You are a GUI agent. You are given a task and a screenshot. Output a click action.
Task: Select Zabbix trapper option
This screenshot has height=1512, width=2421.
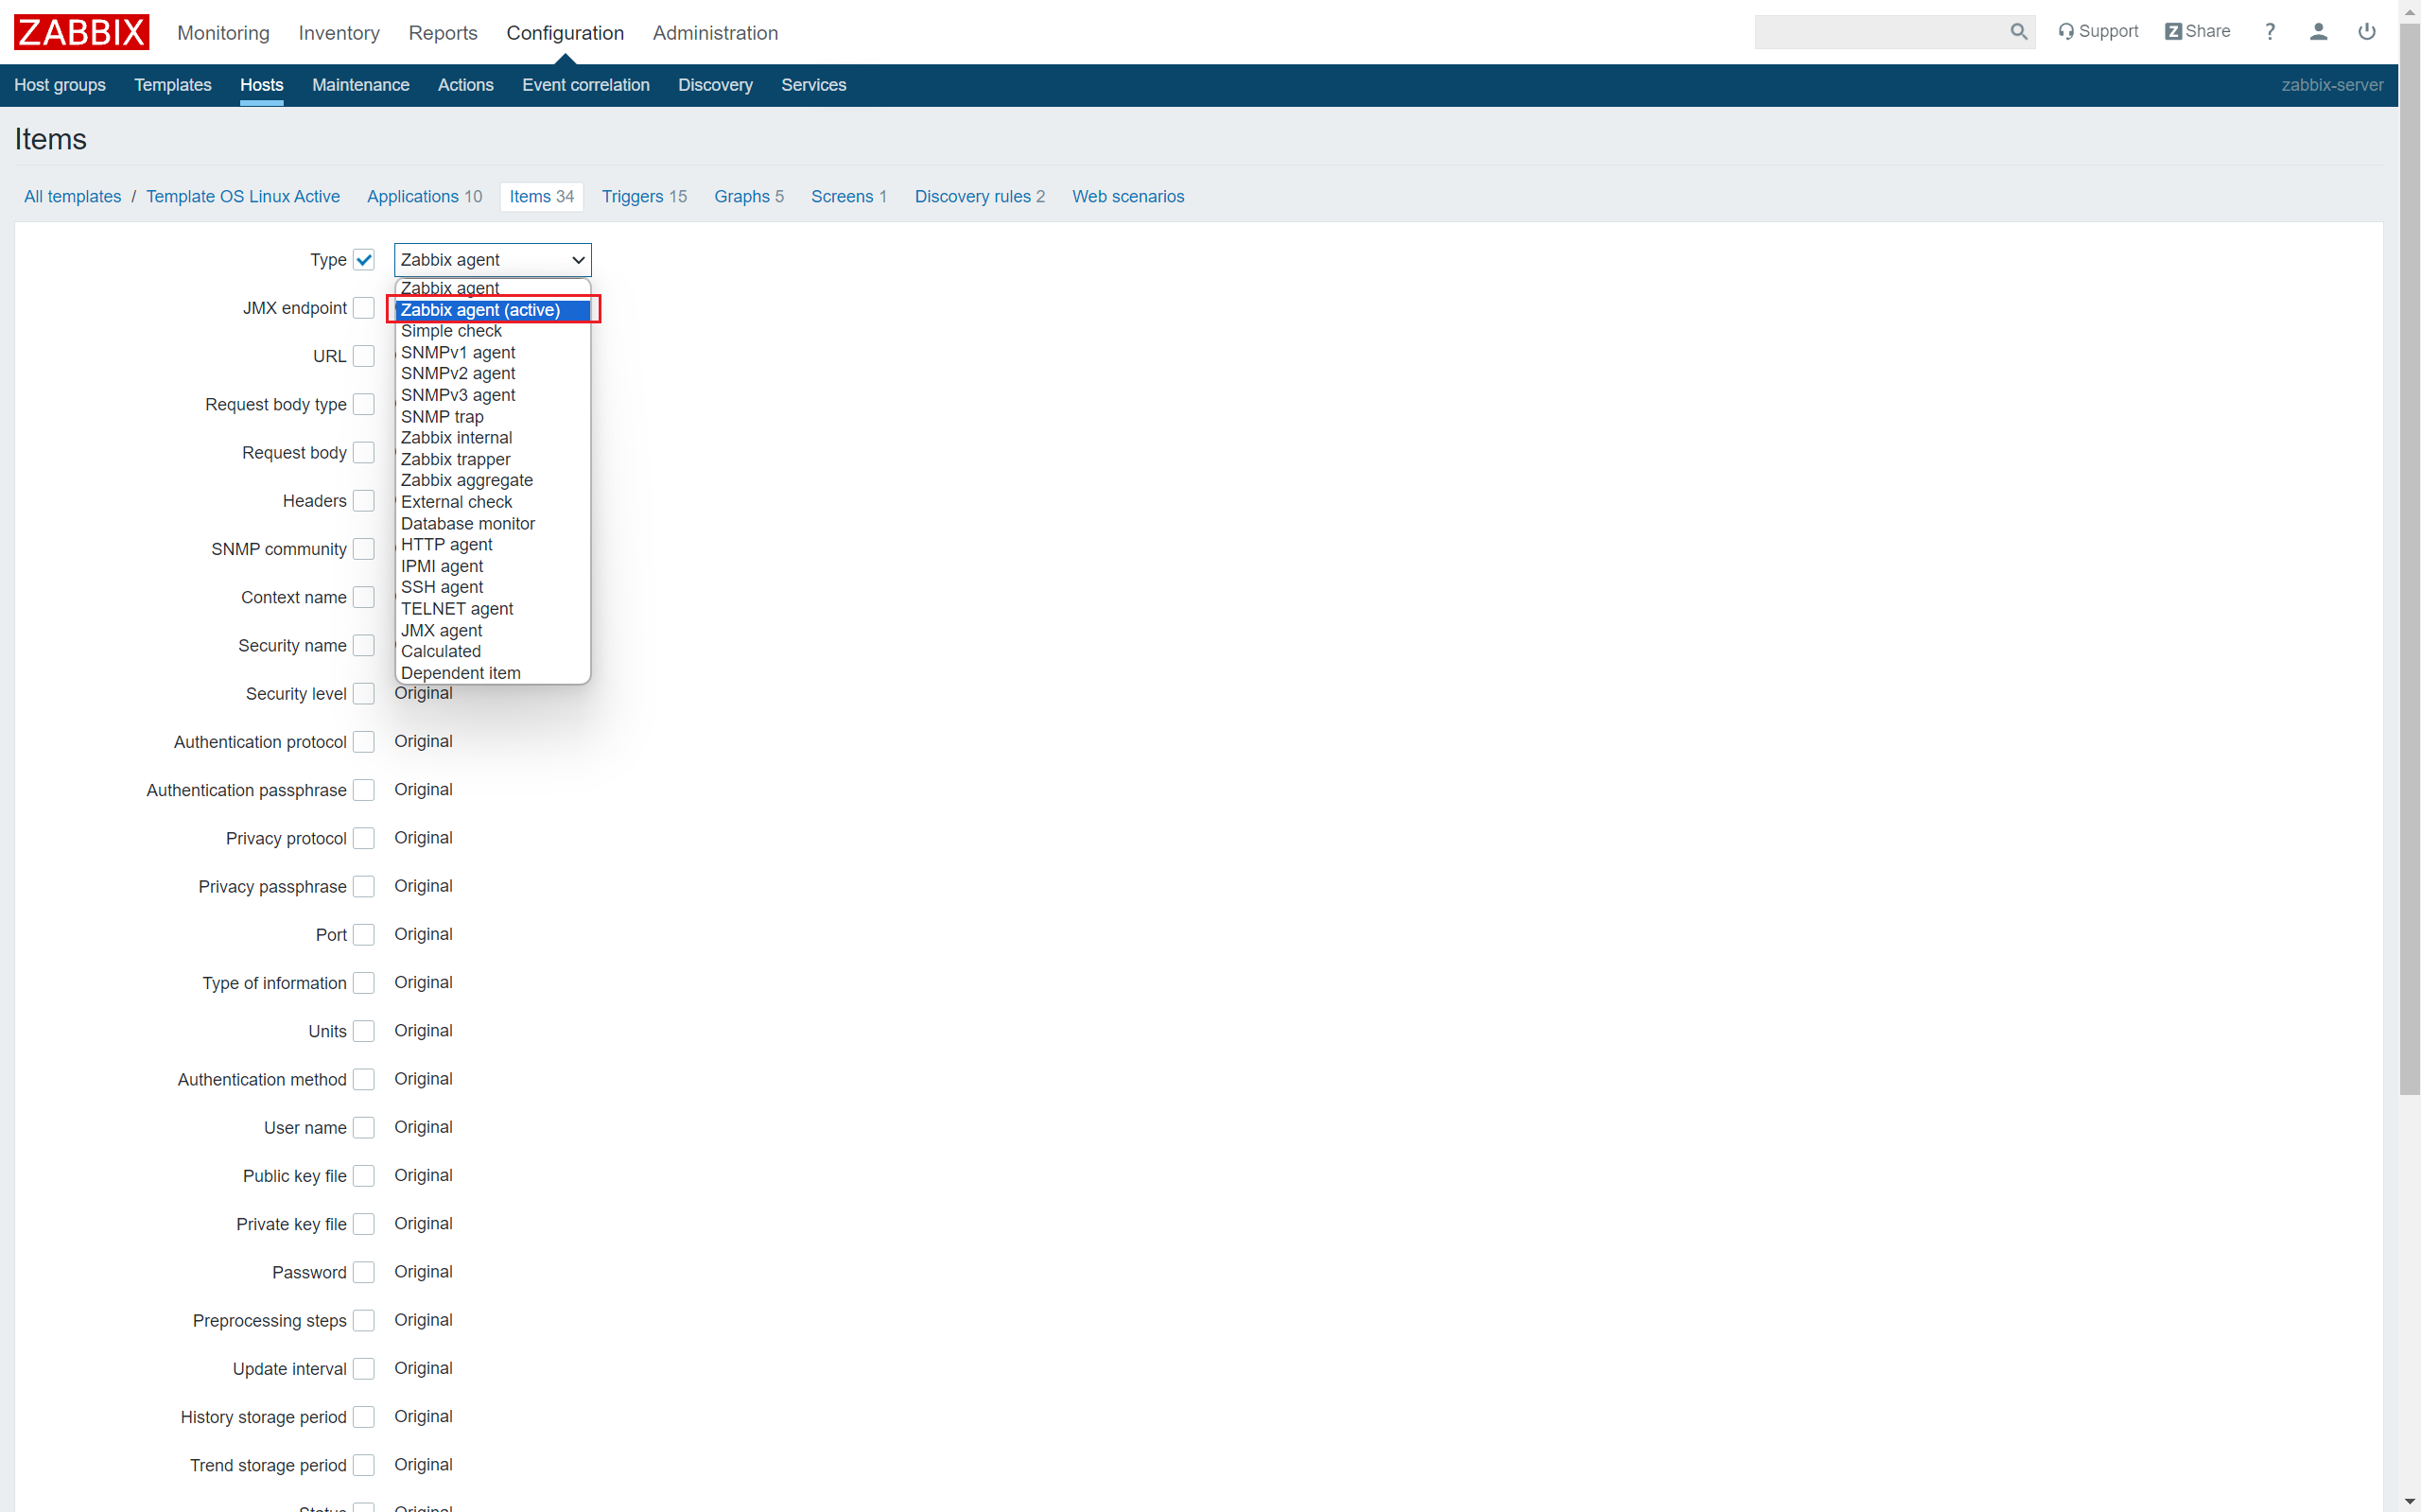pyautogui.click(x=493, y=459)
